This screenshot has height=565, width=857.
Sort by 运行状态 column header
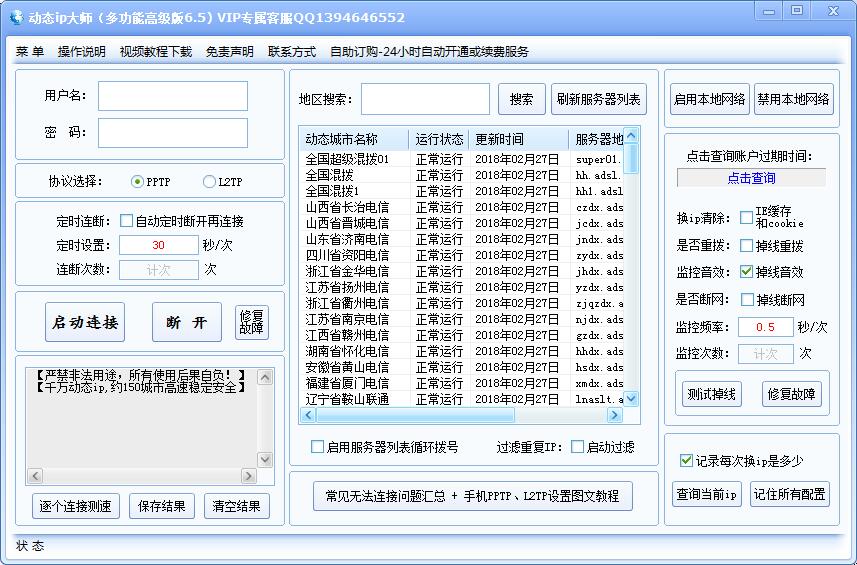coord(439,139)
